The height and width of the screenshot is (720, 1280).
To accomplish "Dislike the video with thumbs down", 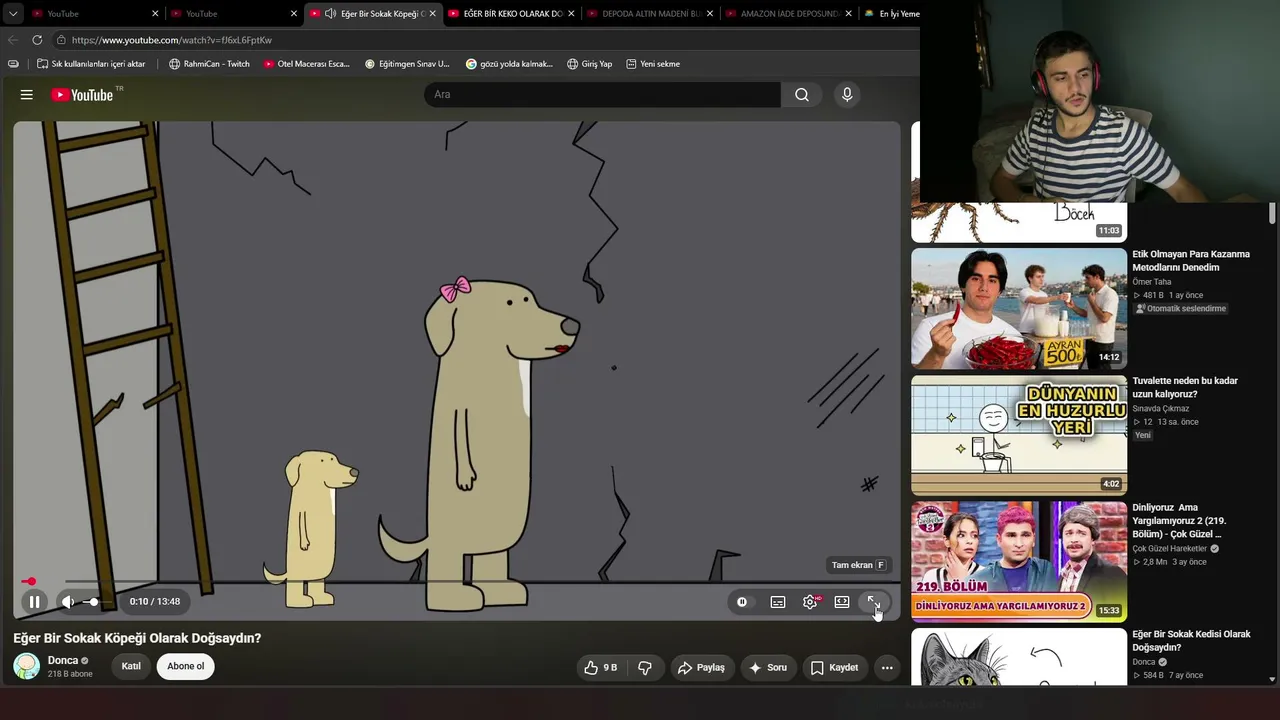I will [645, 668].
